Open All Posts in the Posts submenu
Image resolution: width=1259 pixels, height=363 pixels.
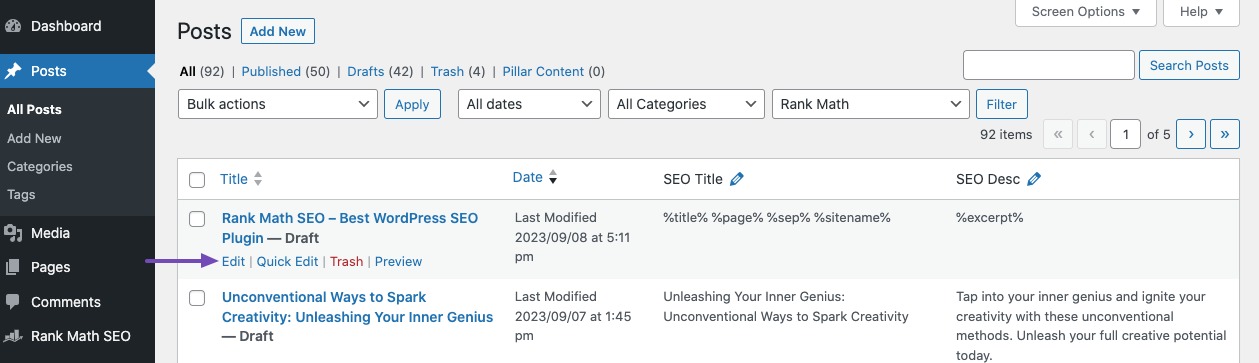click(34, 110)
